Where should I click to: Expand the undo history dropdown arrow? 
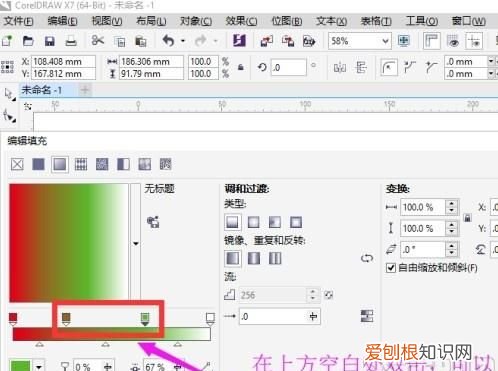click(183, 41)
